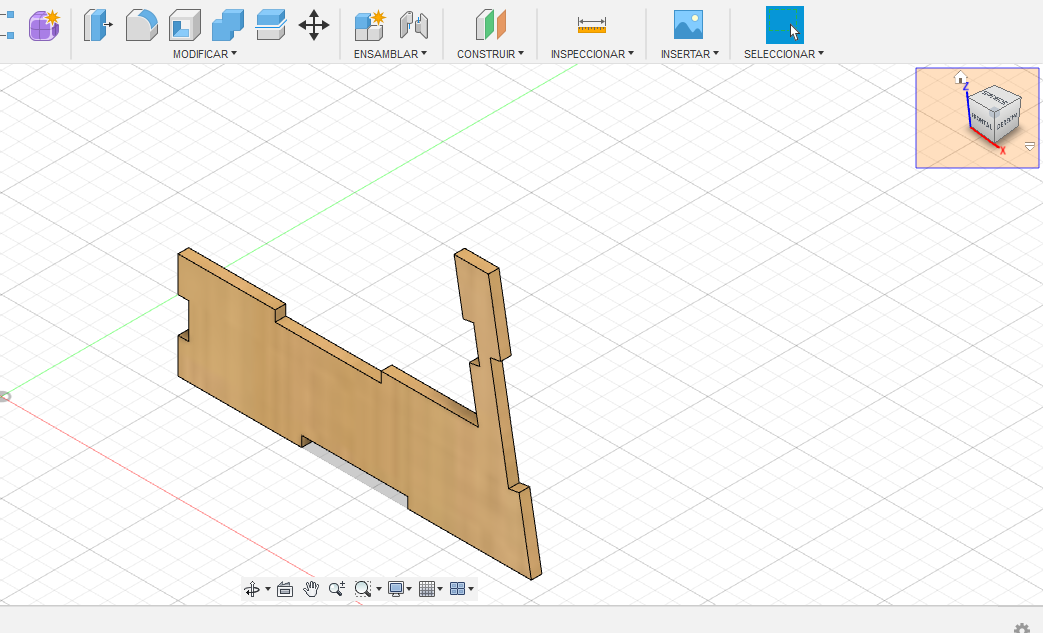Image resolution: width=1043 pixels, height=633 pixels.
Task: Expand the Zoom Window dropdown arrow
Action: pyautogui.click(x=379, y=589)
